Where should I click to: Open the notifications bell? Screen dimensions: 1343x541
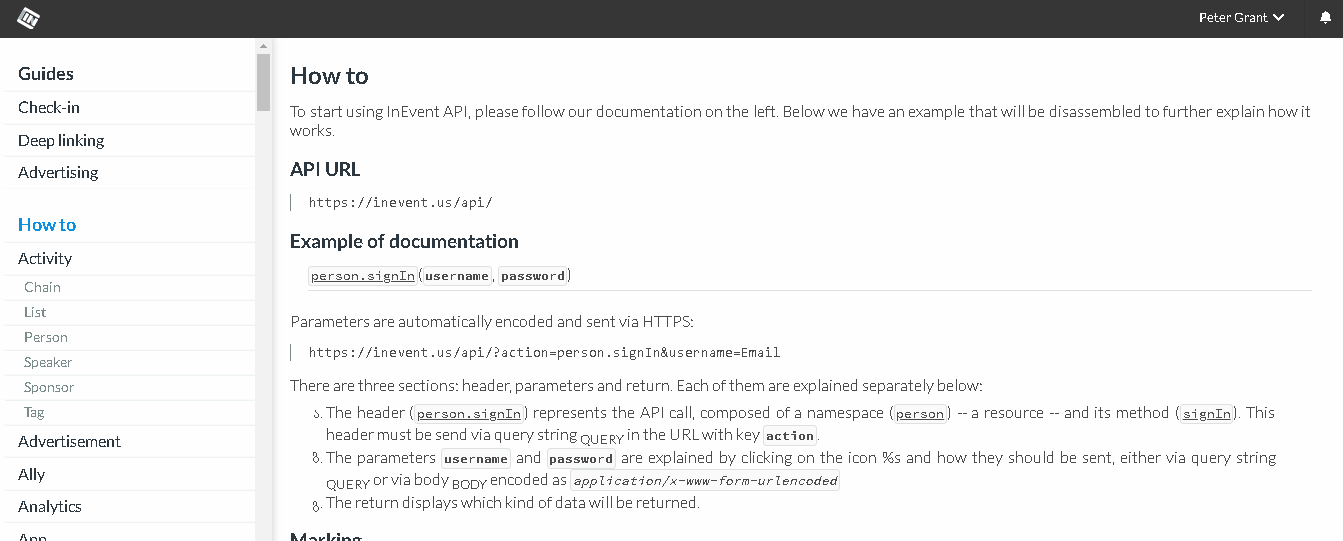tap(1326, 18)
